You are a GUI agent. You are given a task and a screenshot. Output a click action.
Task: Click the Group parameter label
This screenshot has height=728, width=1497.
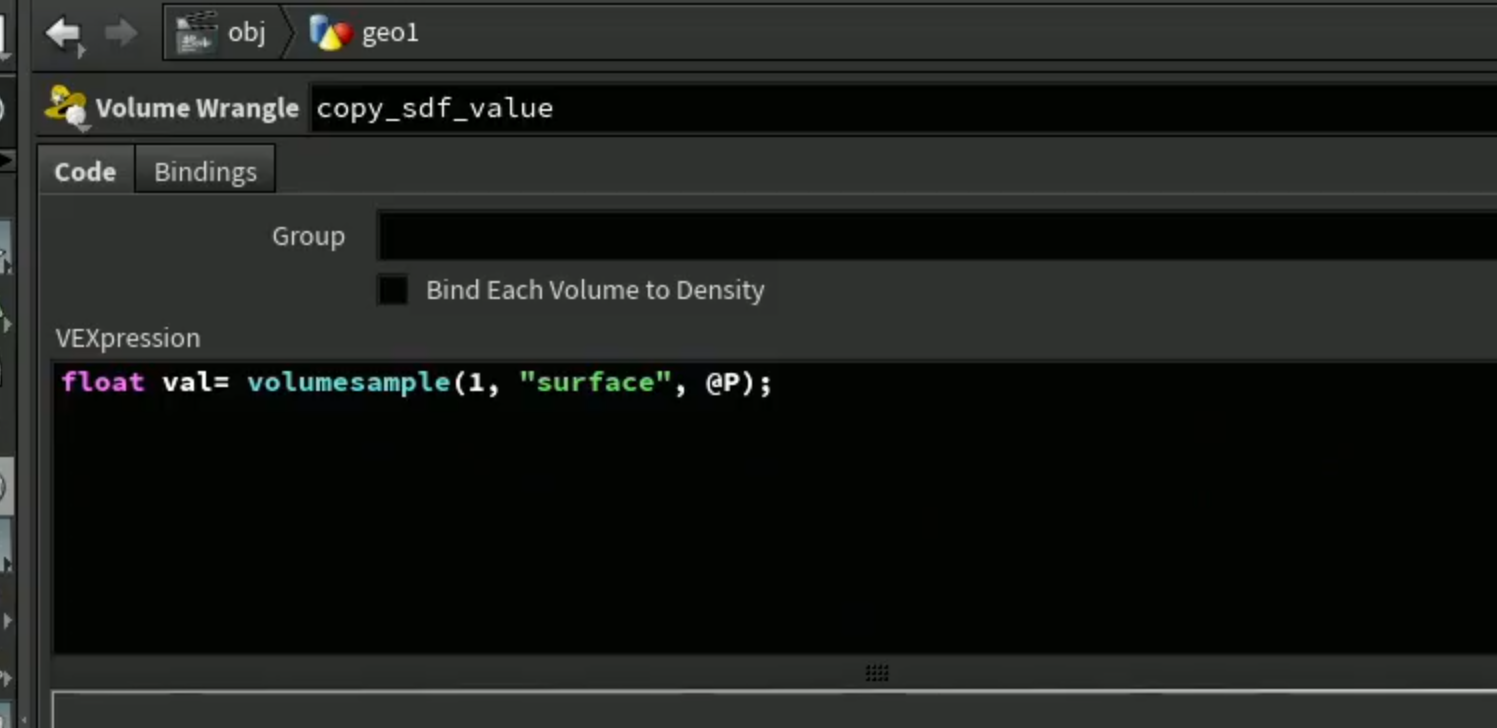(308, 237)
